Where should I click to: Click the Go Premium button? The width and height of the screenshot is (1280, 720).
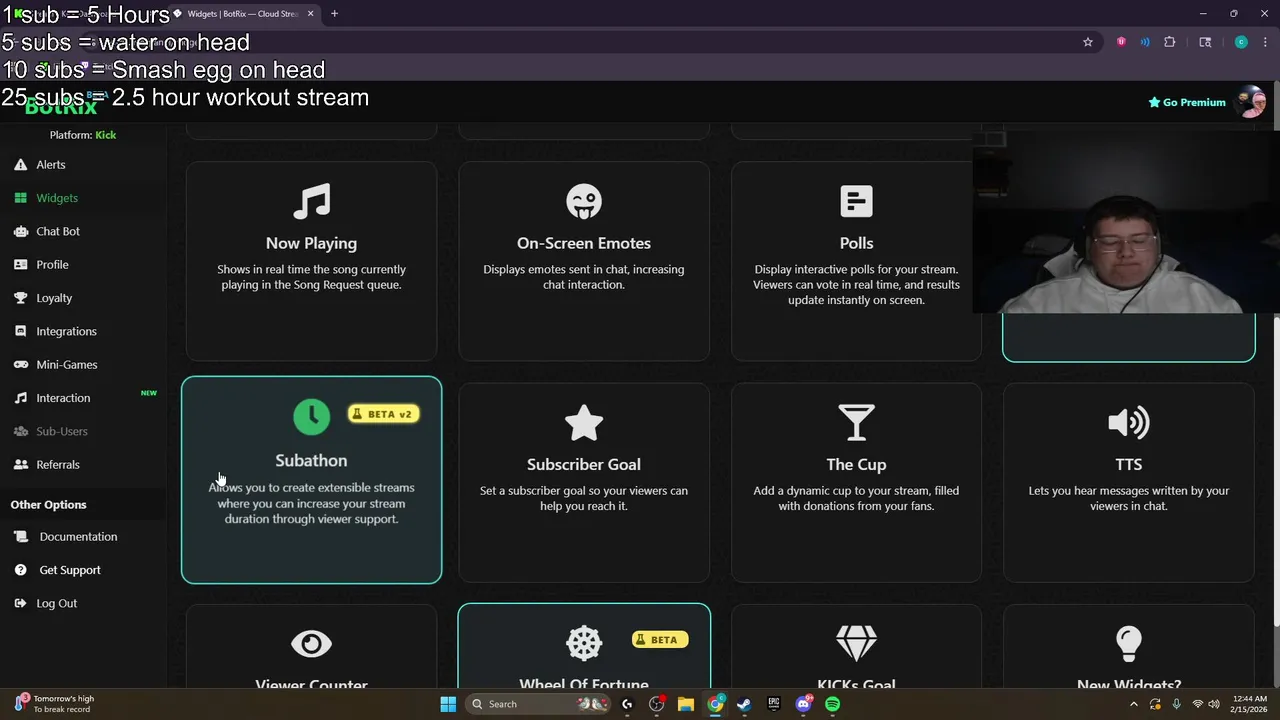1187,102
